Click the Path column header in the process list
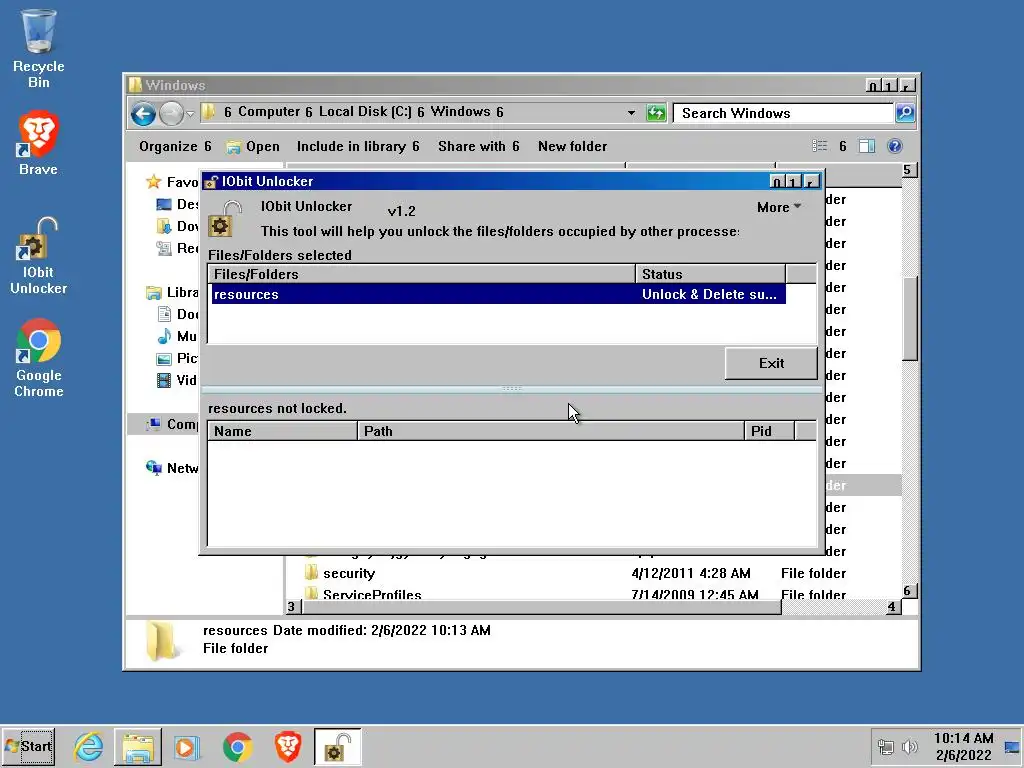Image resolution: width=1024 pixels, height=768 pixels. 551,431
